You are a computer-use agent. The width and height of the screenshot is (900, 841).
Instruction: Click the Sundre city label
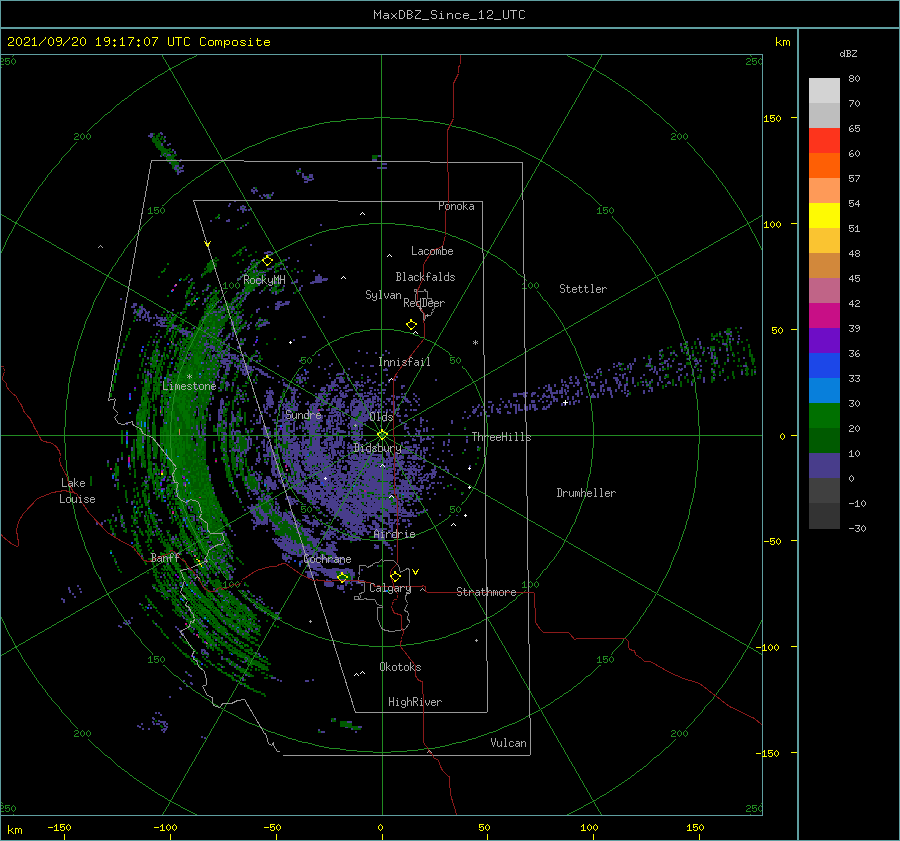(304, 415)
